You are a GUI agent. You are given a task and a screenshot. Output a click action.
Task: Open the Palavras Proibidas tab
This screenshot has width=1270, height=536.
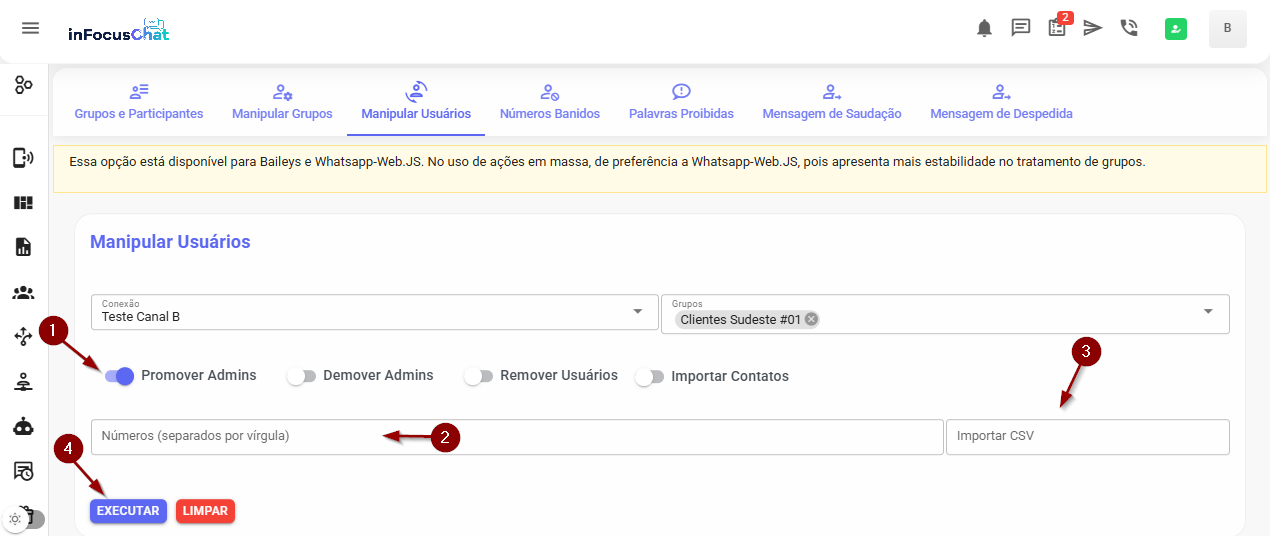click(681, 102)
